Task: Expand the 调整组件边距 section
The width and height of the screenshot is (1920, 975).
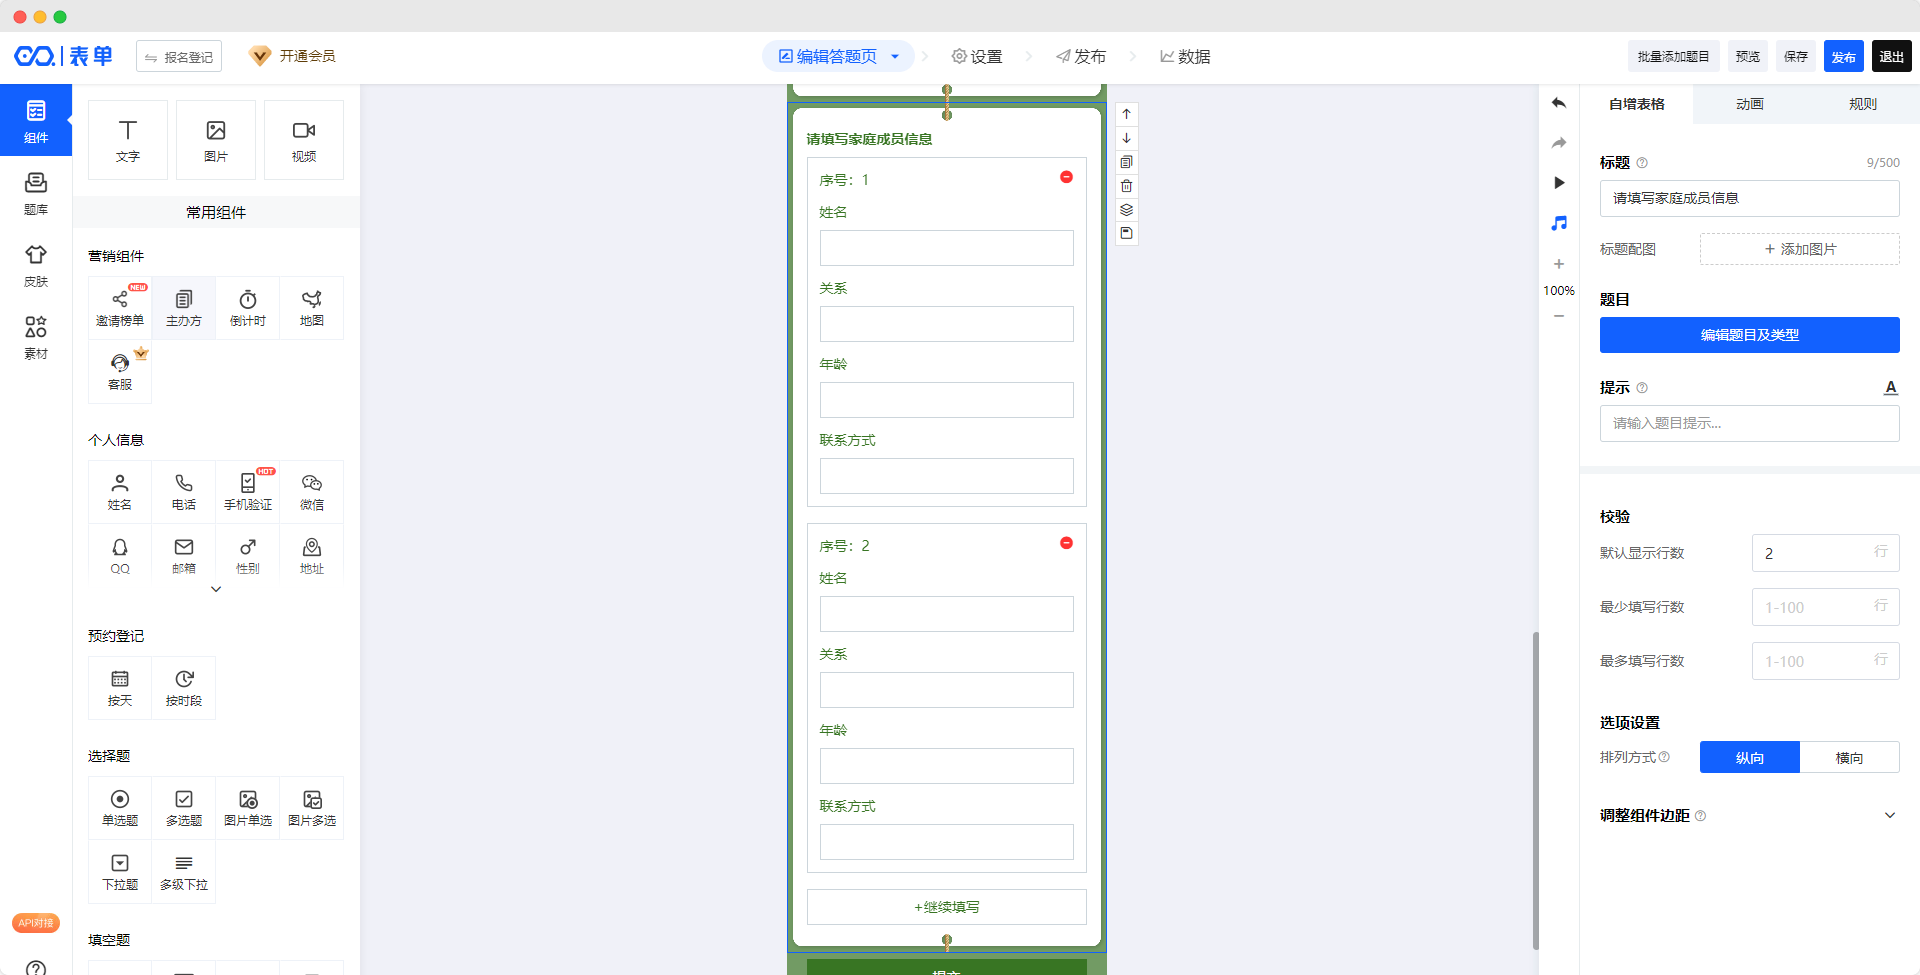Action: (1889, 816)
